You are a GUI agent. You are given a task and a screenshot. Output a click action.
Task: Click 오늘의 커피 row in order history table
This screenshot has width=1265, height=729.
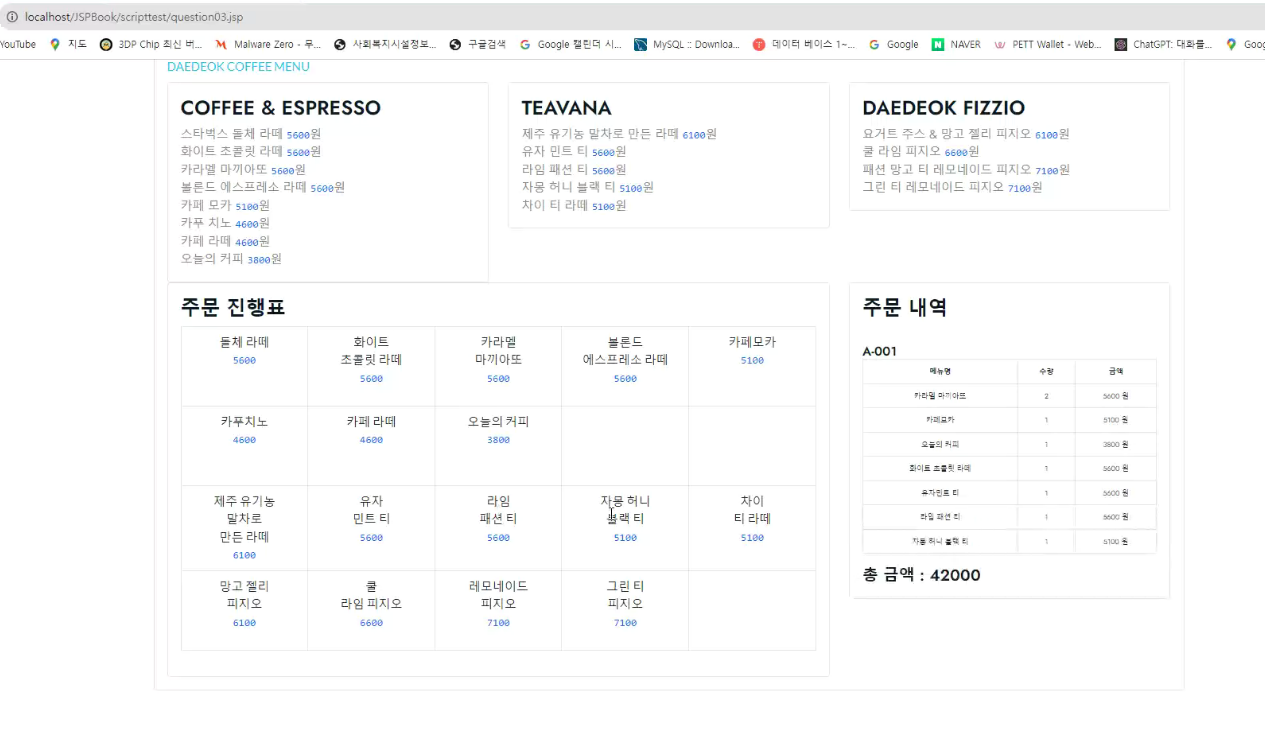click(1010, 444)
